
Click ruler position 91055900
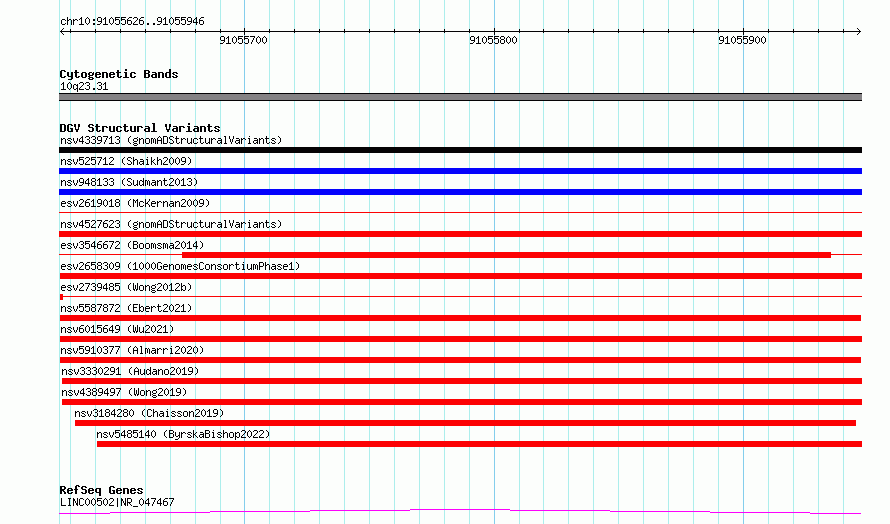click(x=742, y=40)
